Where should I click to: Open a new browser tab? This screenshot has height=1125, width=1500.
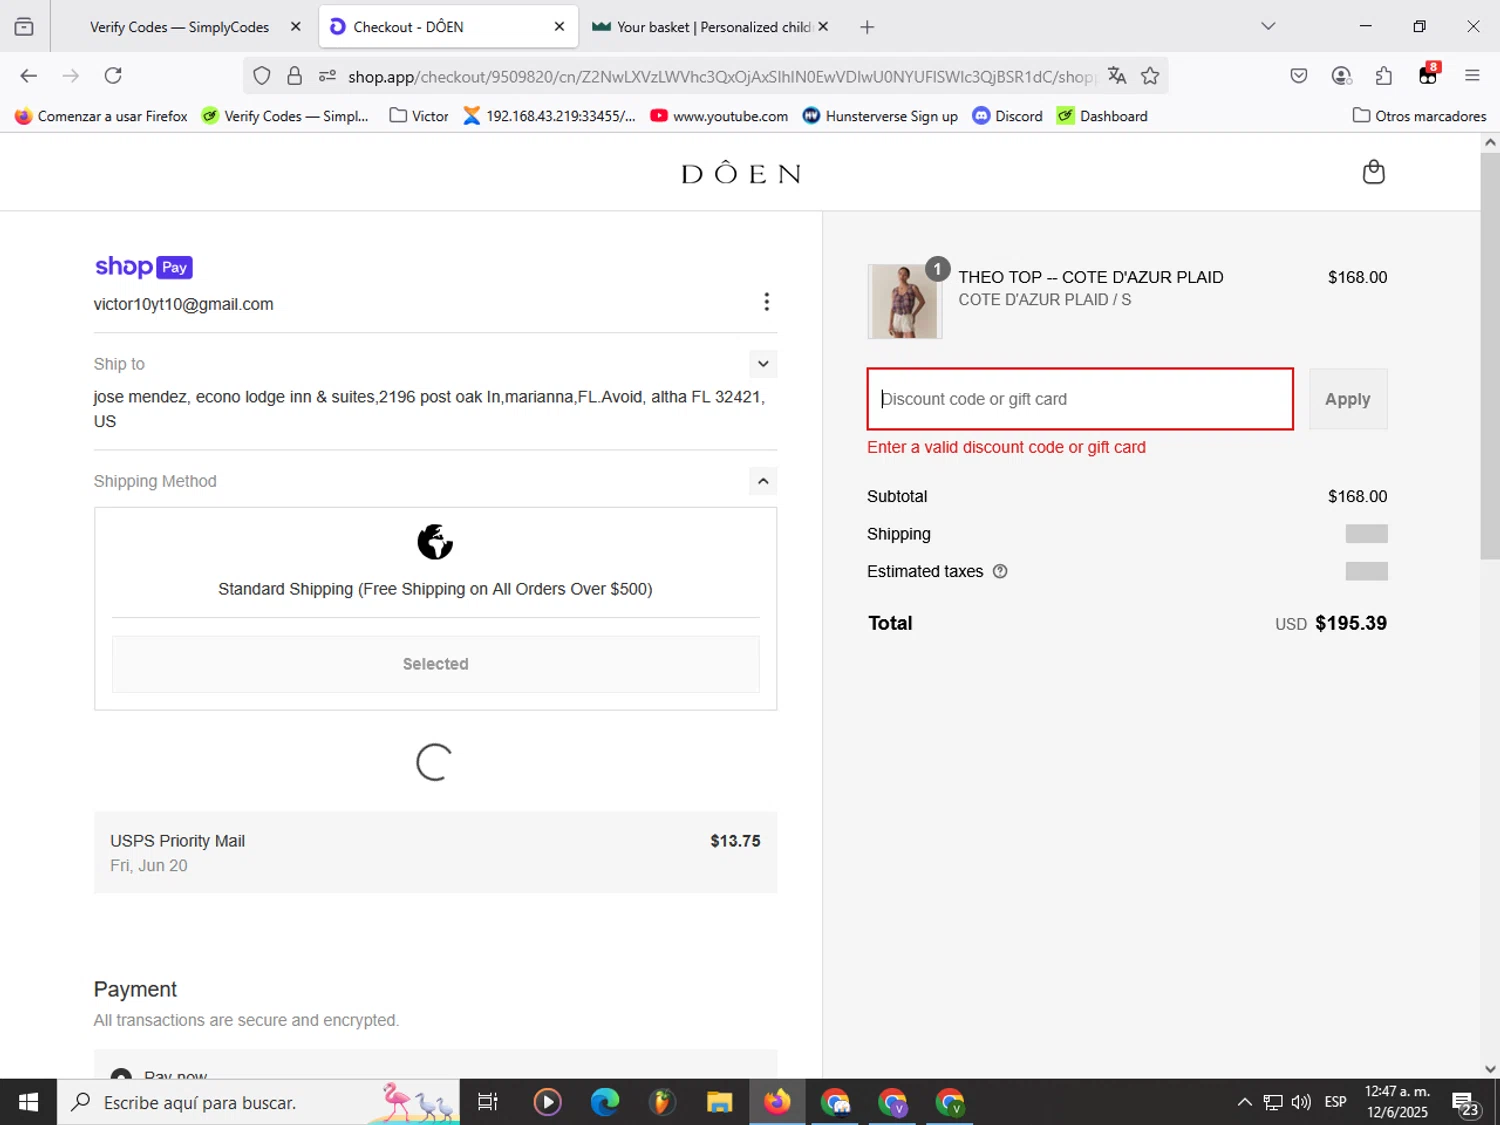tap(867, 27)
